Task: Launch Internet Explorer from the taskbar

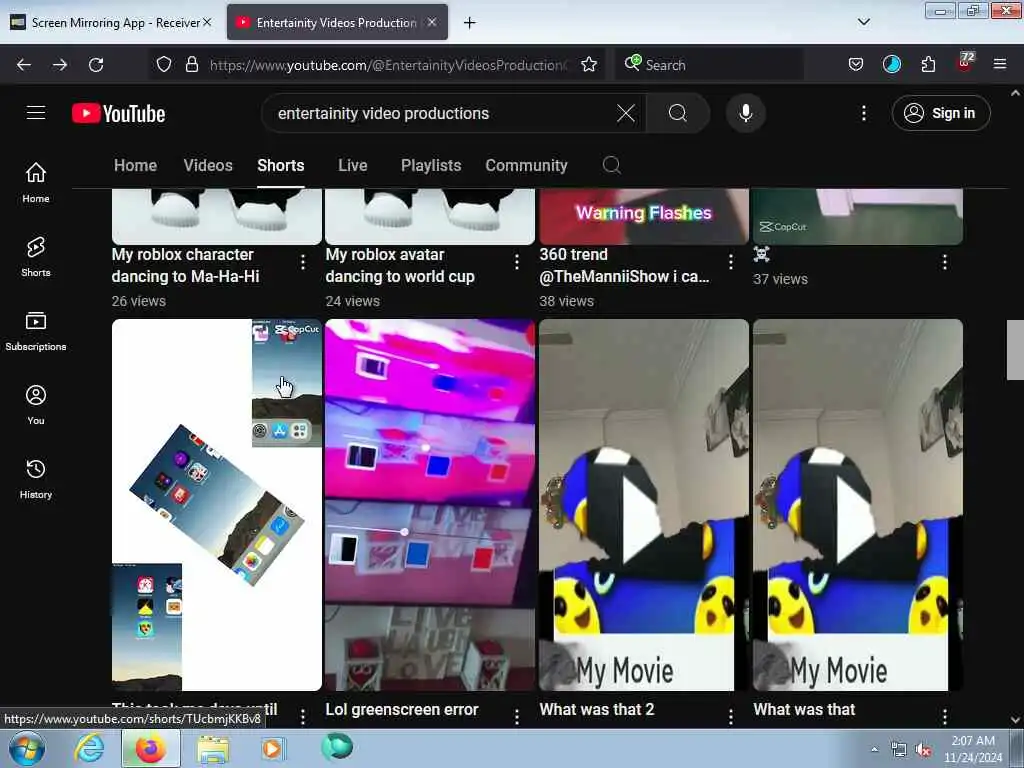Action: click(89, 748)
